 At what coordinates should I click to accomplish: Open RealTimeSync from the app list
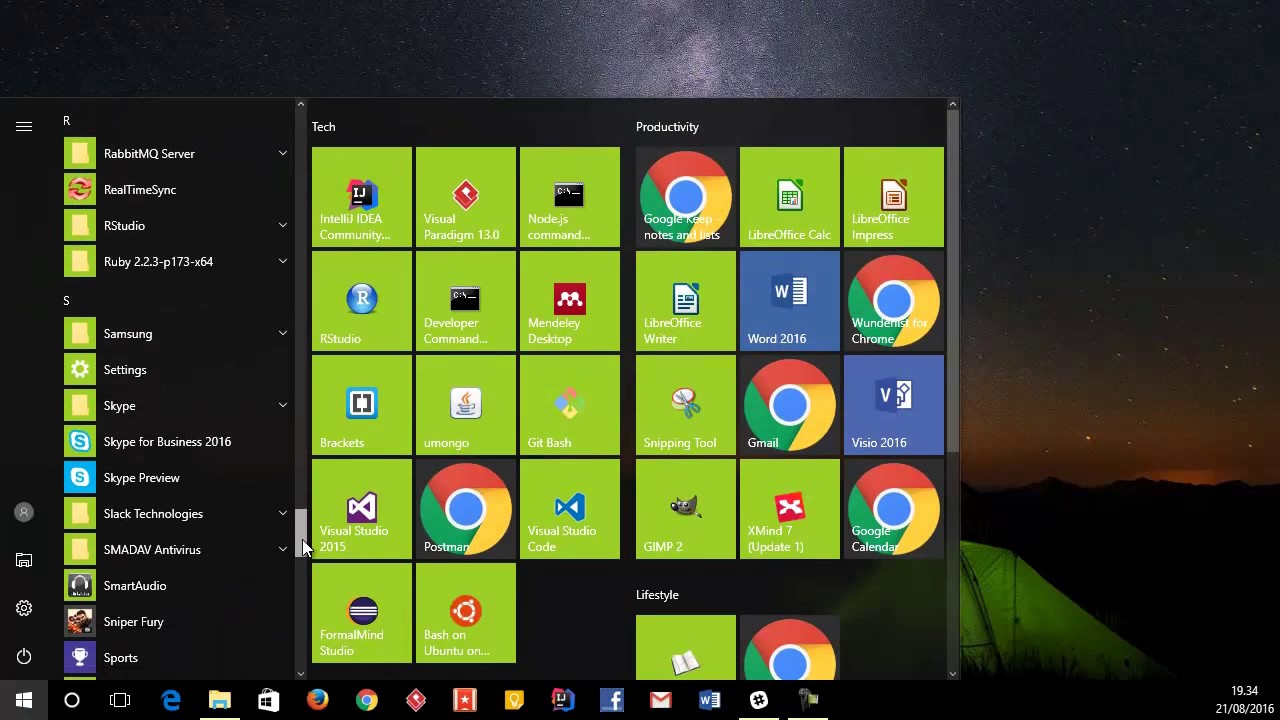[x=177, y=189]
